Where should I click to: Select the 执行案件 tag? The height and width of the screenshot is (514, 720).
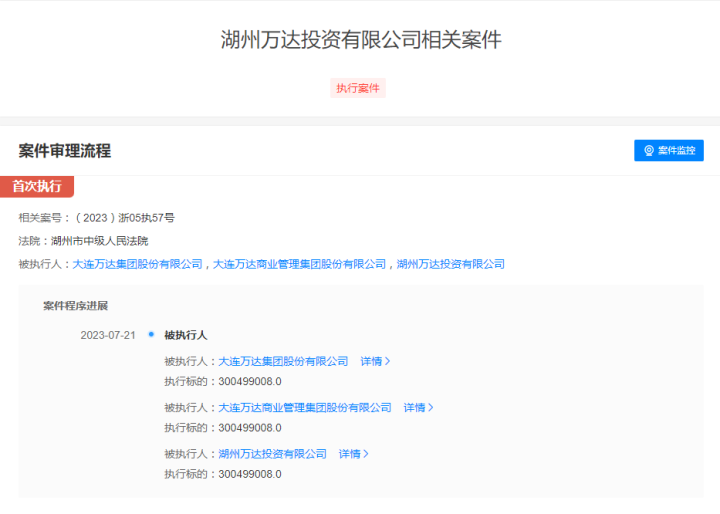pyautogui.click(x=358, y=88)
